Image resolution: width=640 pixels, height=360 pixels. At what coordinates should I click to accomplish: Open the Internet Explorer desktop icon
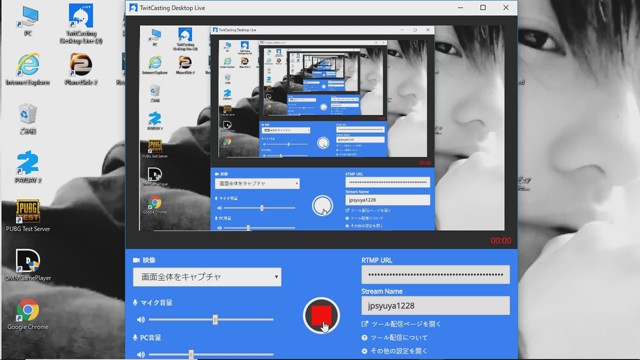pyautogui.click(x=28, y=69)
